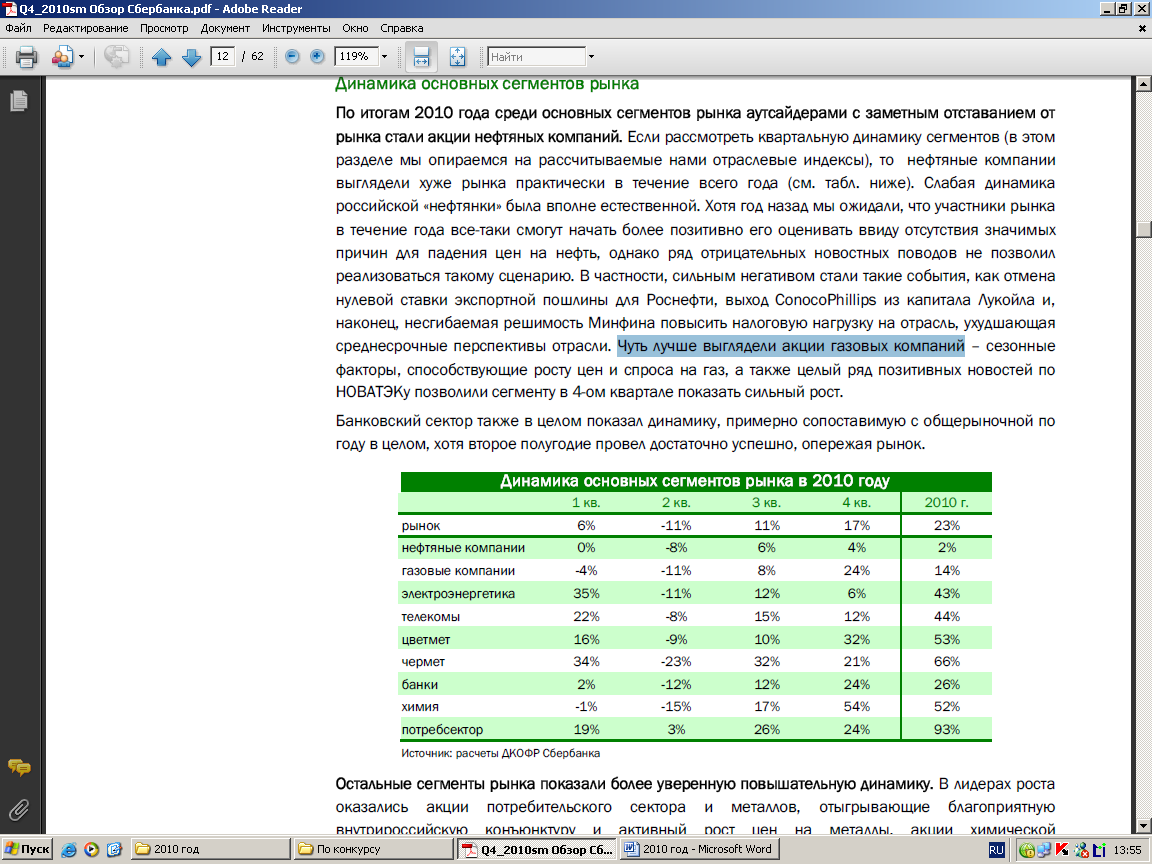Go to next page with down arrow

(x=191, y=57)
